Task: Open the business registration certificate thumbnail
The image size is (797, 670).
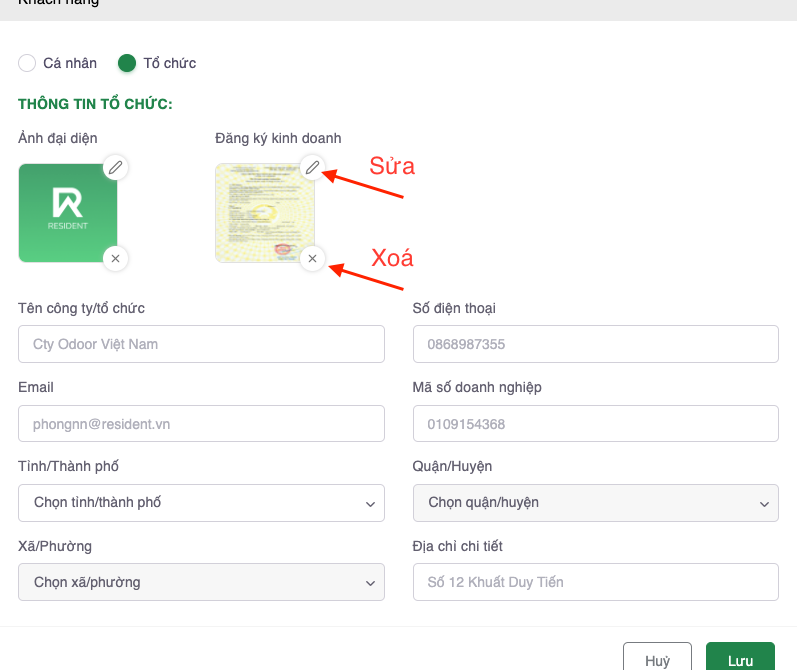Action: point(264,212)
